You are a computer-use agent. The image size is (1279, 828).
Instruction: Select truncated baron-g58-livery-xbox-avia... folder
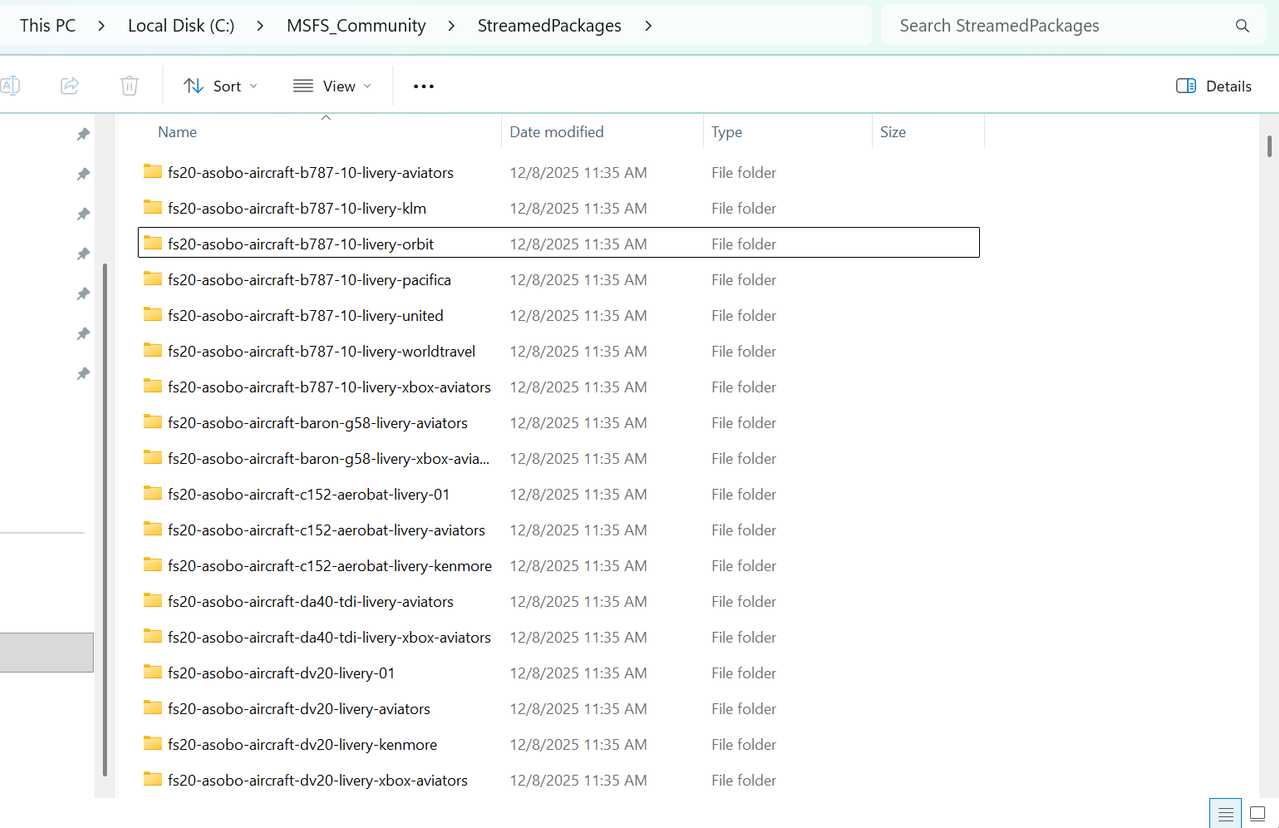[x=558, y=459]
